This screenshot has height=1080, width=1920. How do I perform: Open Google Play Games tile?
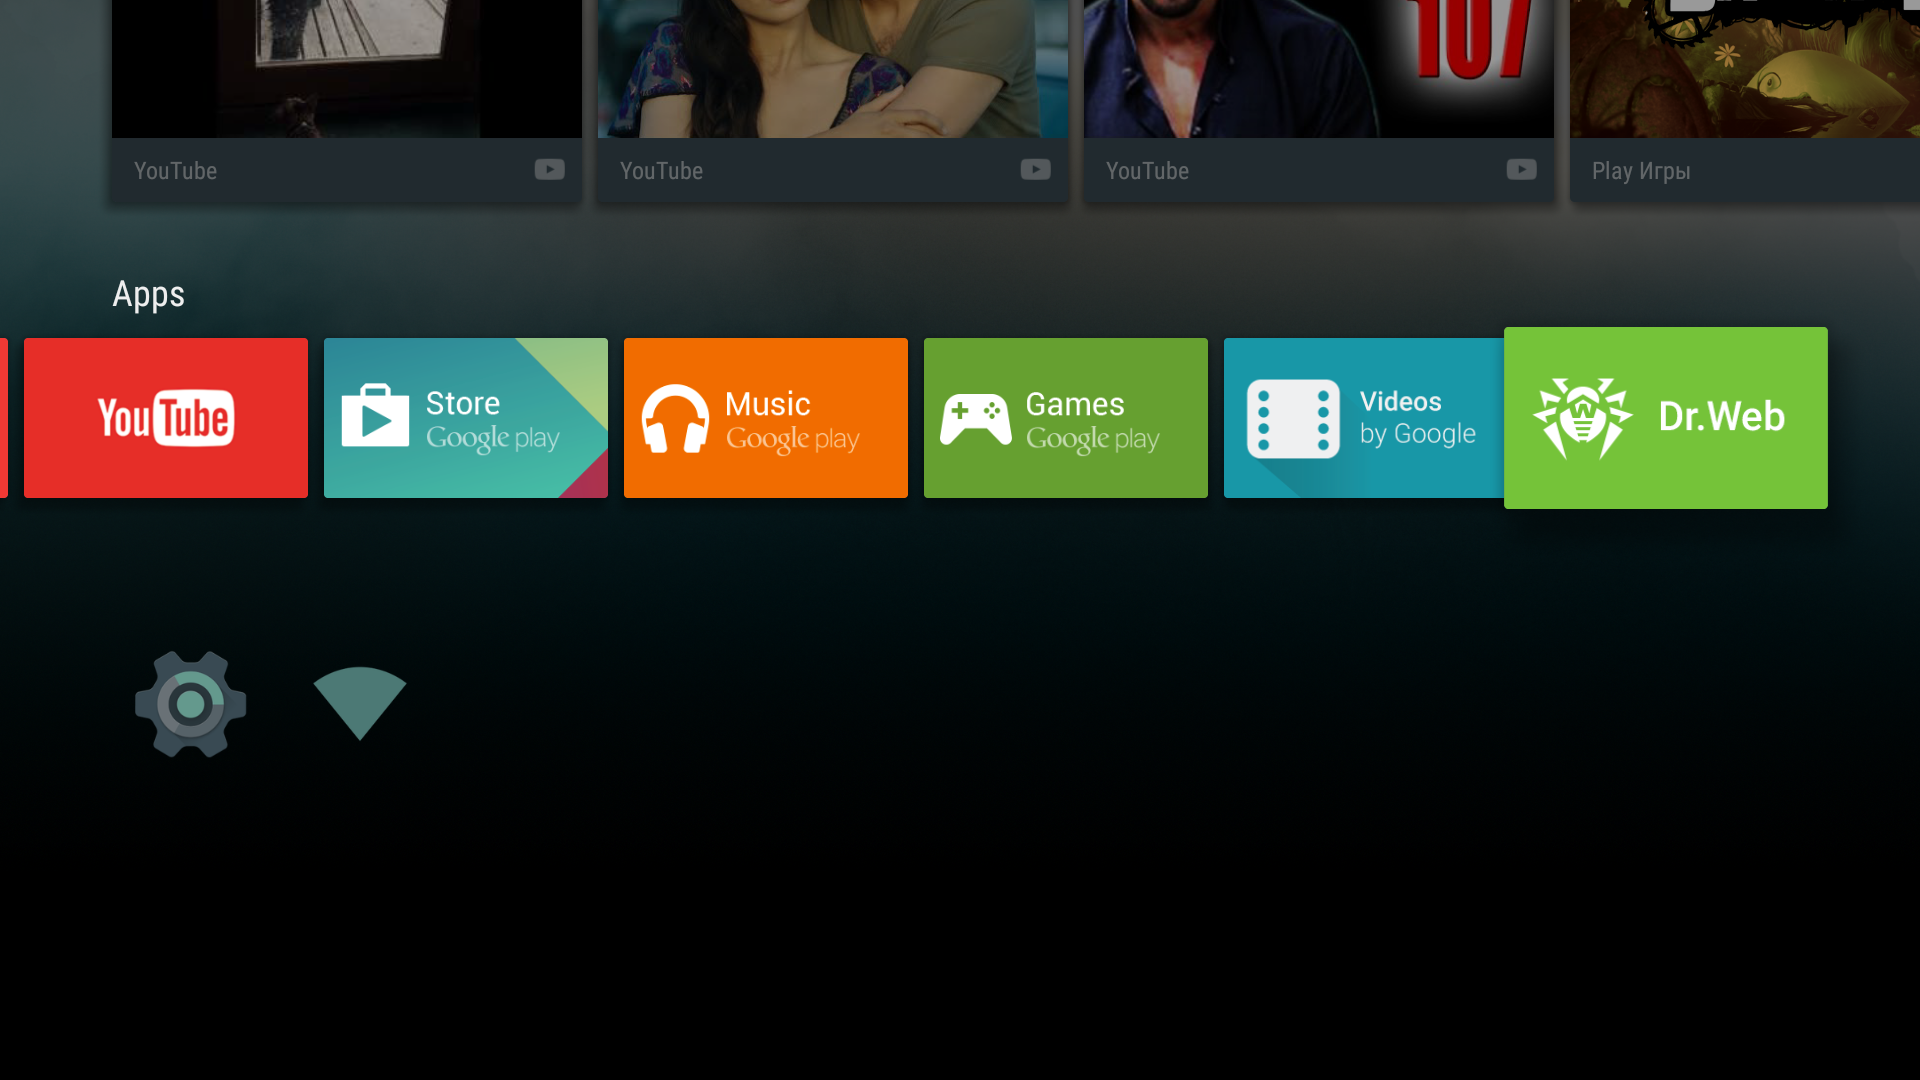(1066, 418)
